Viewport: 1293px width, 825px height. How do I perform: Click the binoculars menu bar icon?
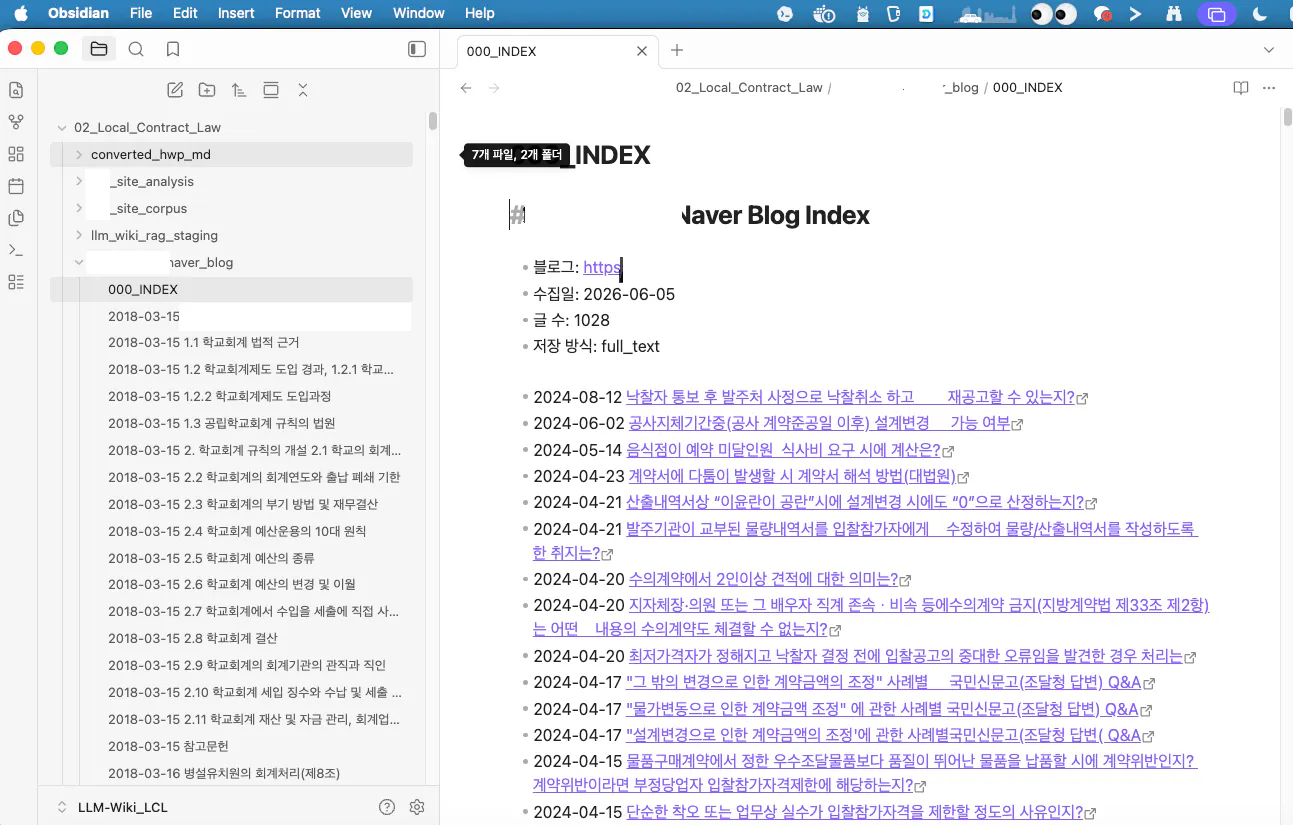tap(1173, 14)
